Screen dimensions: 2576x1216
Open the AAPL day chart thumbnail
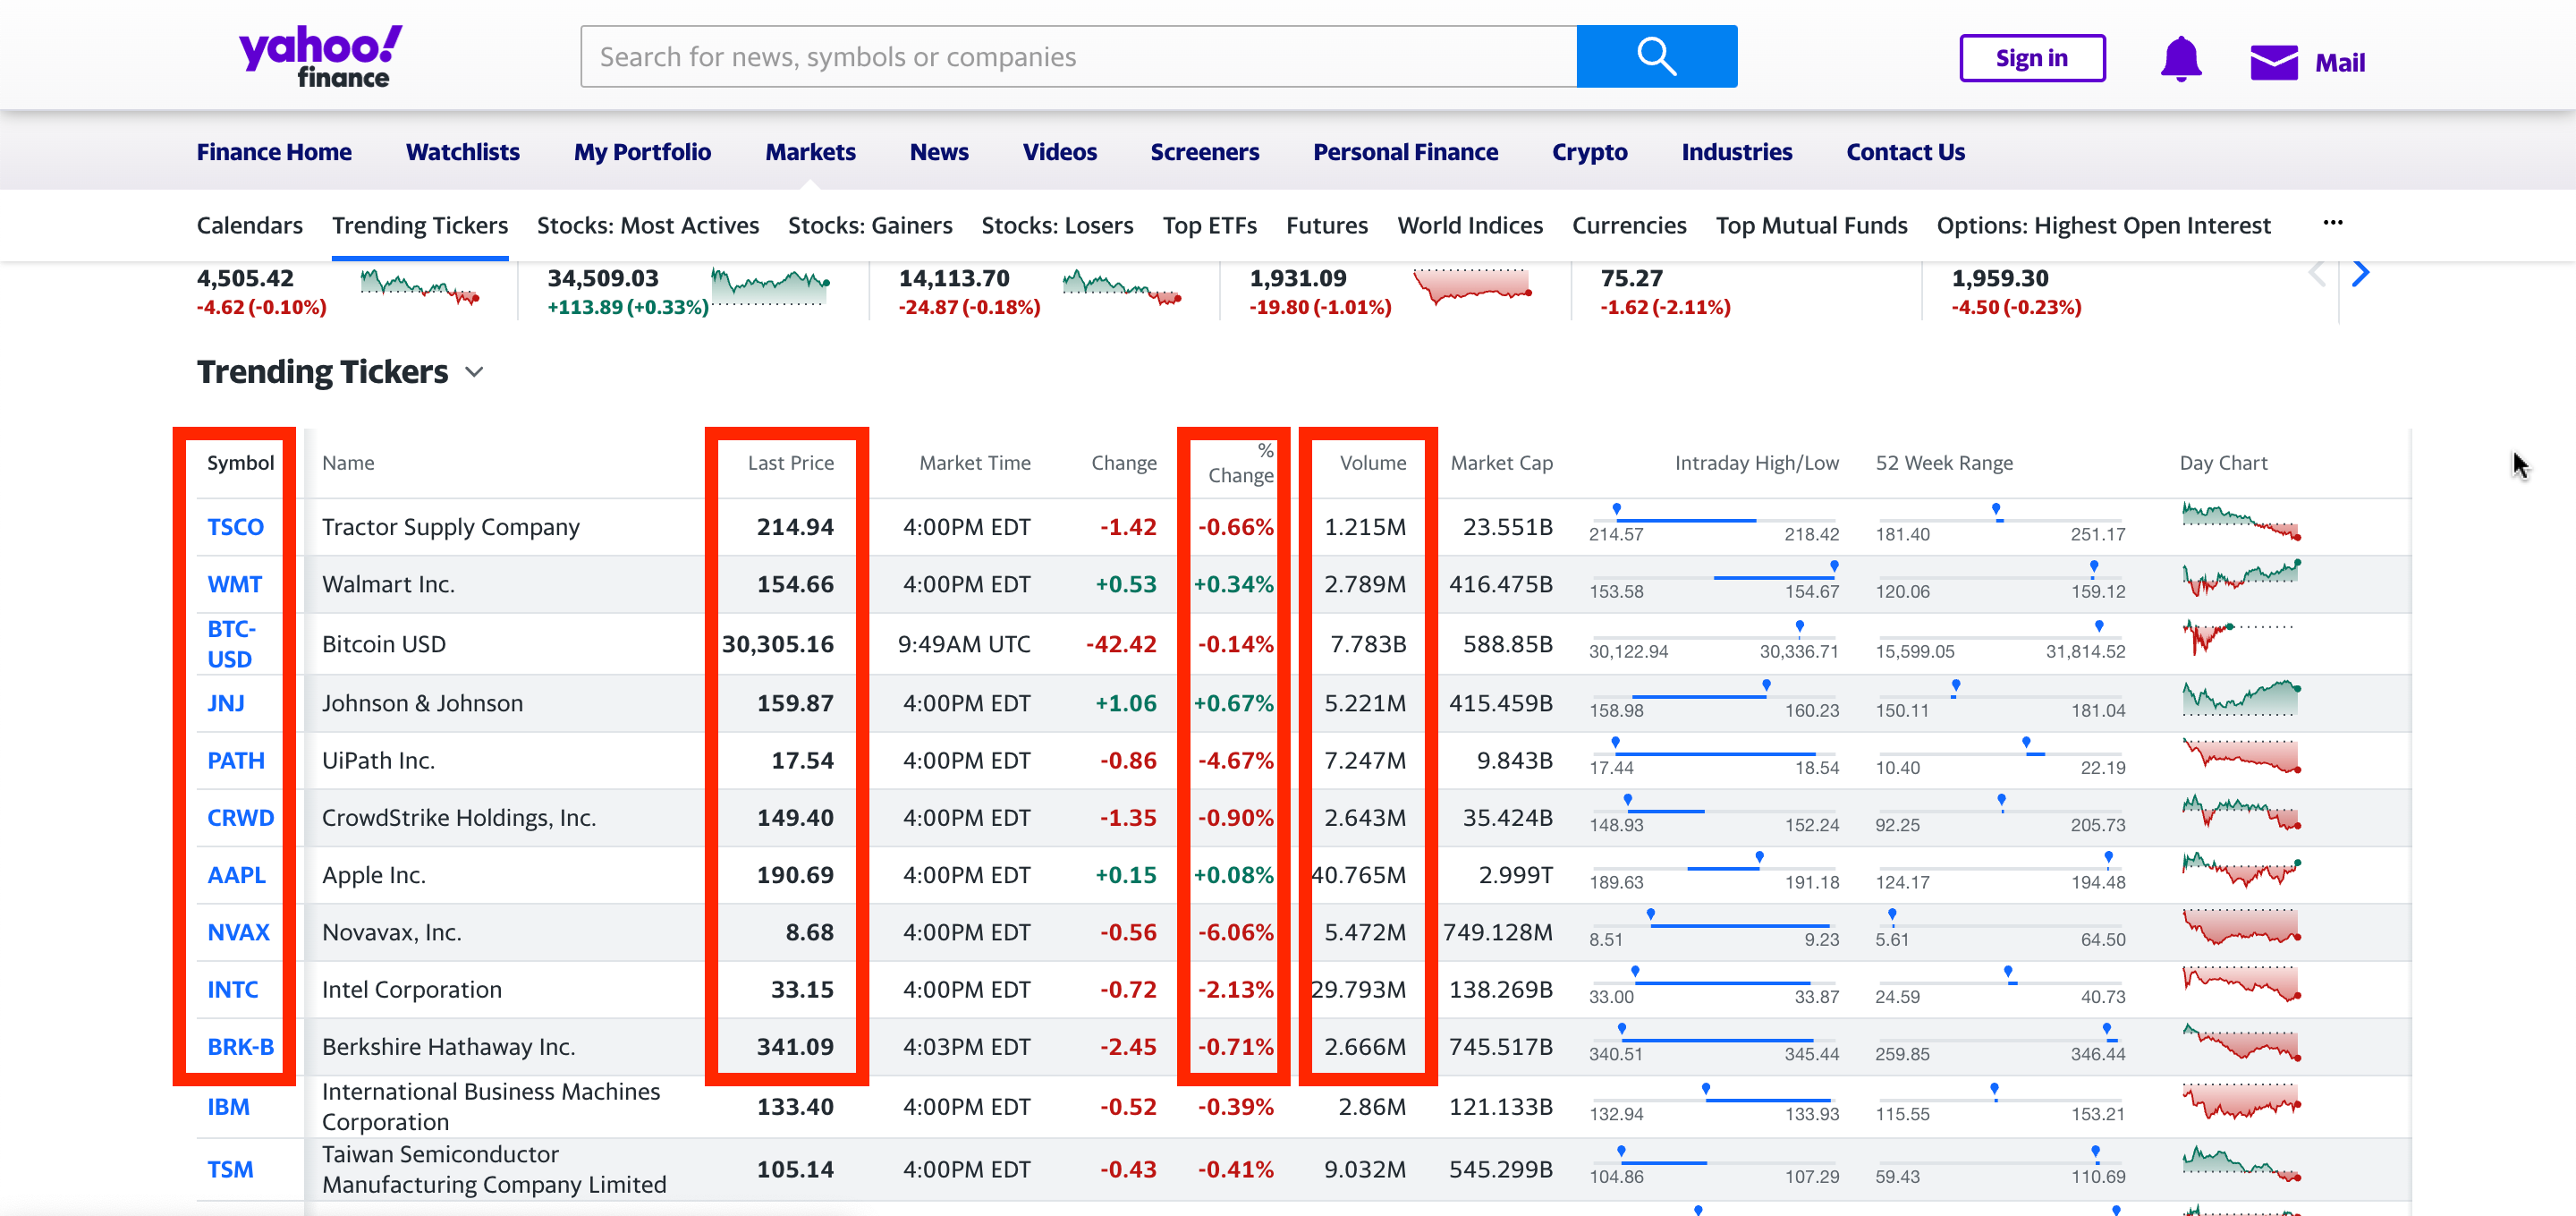2241,869
